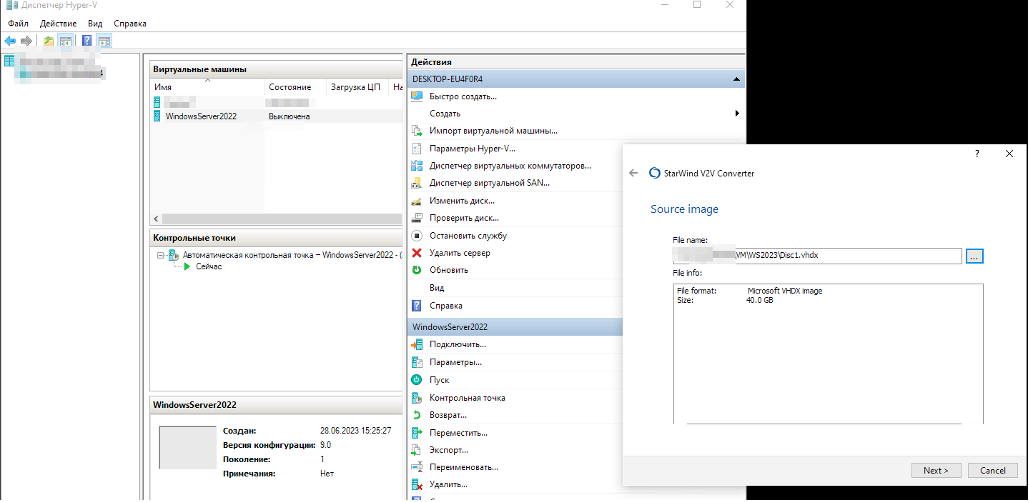Click the green arrow icon beside Сейчас
The image size is (1029, 502).
click(x=187, y=266)
